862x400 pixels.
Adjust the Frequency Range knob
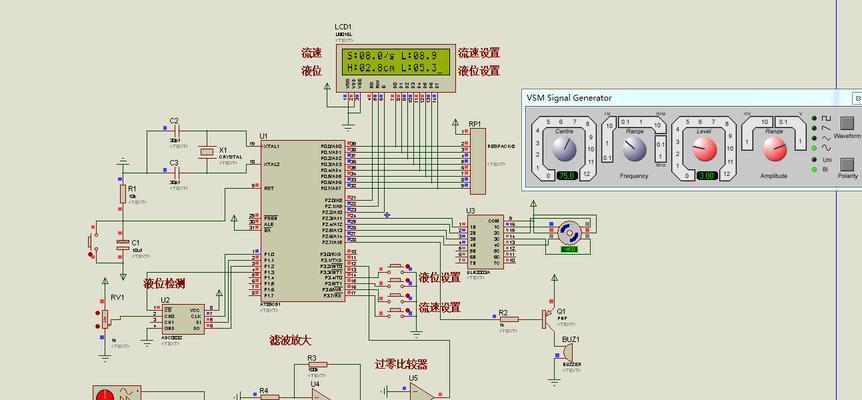tap(634, 148)
